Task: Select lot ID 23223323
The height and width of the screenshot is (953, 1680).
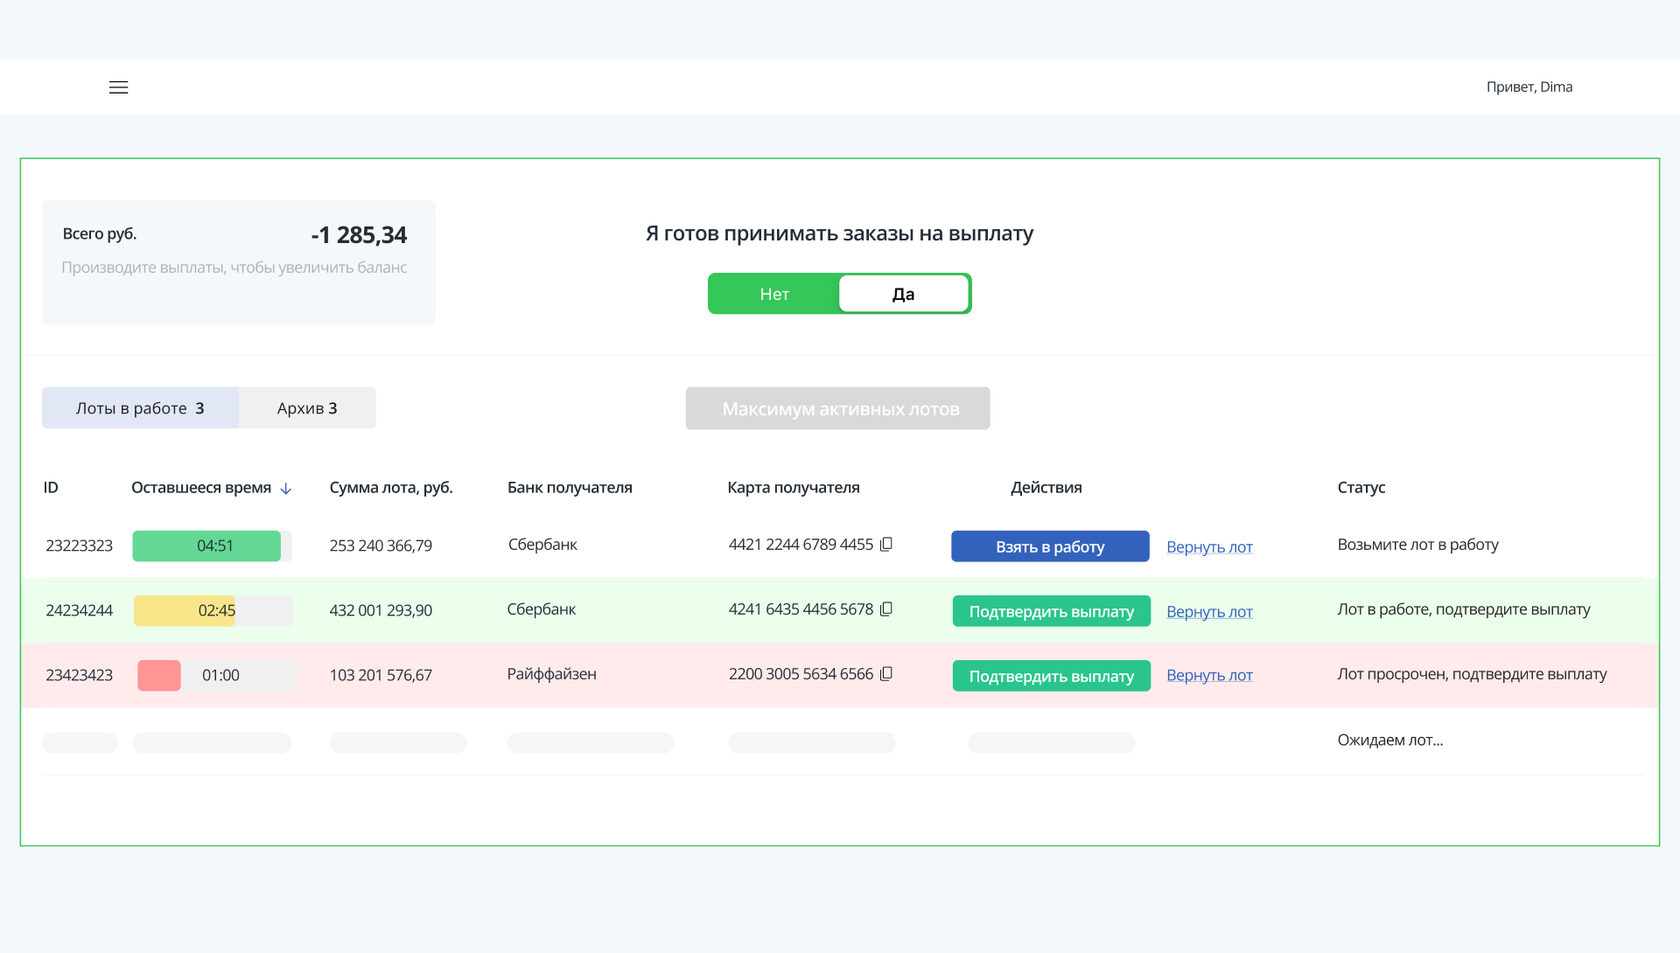Action: [79, 546]
